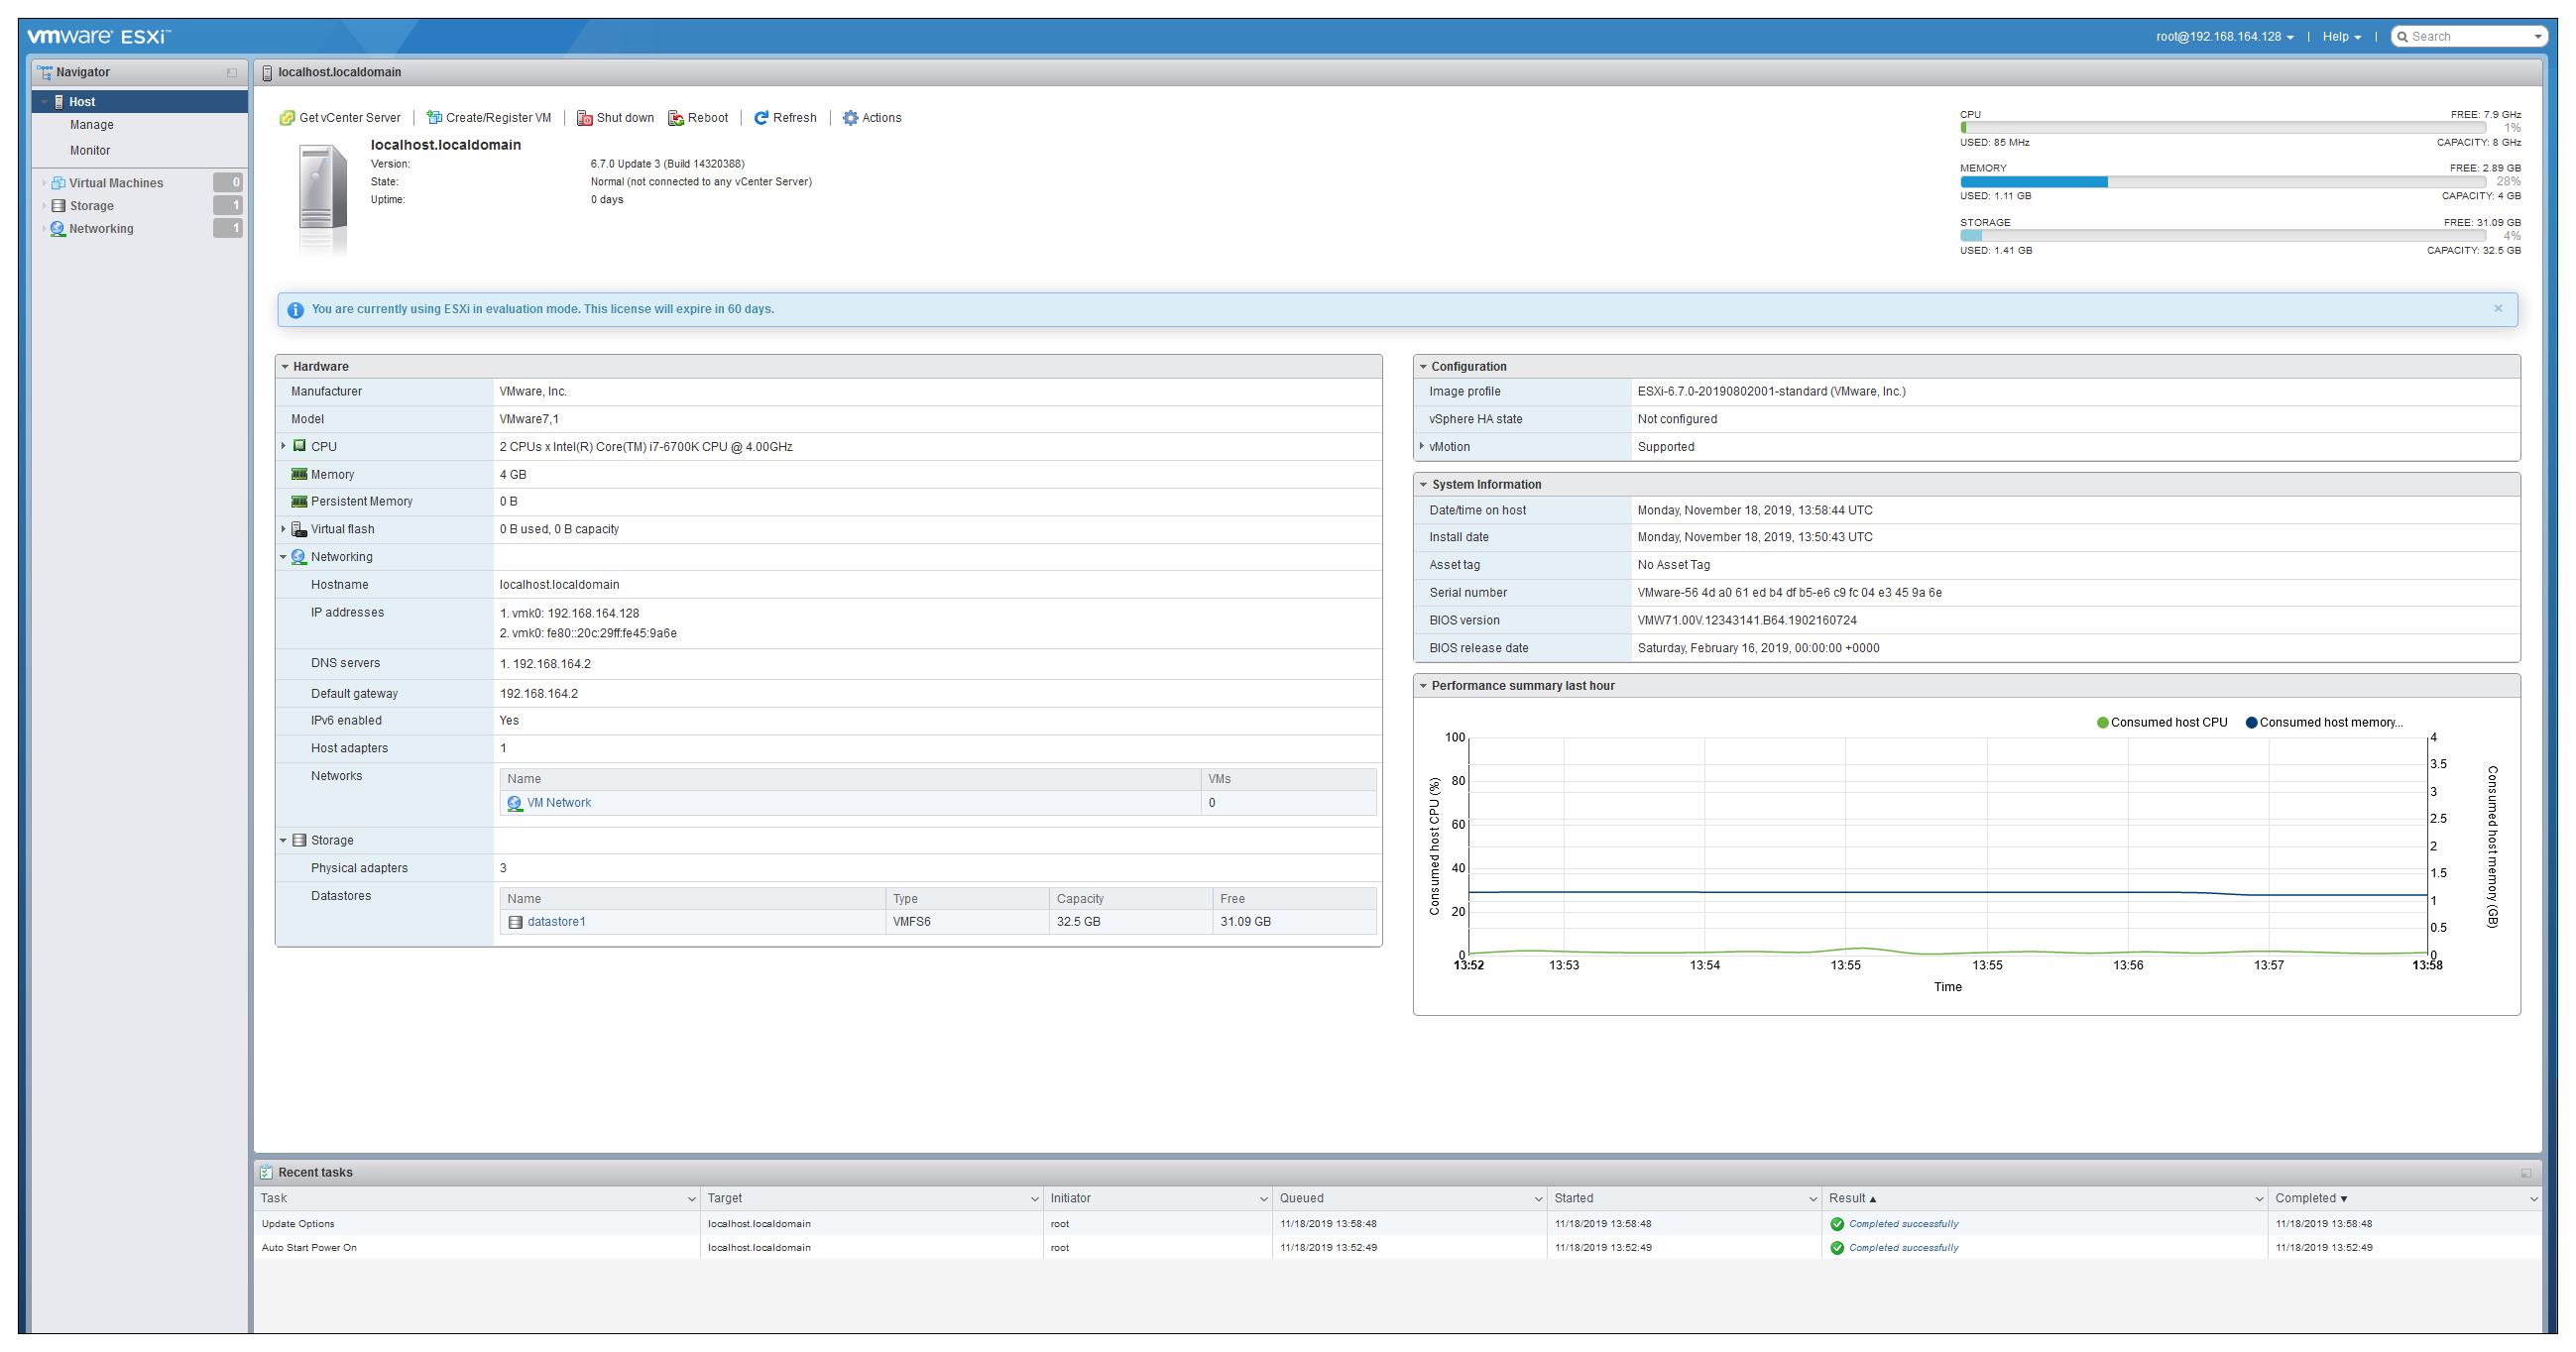Collapse the Hardware section
The height and width of the screenshot is (1352, 2576).
pos(285,367)
